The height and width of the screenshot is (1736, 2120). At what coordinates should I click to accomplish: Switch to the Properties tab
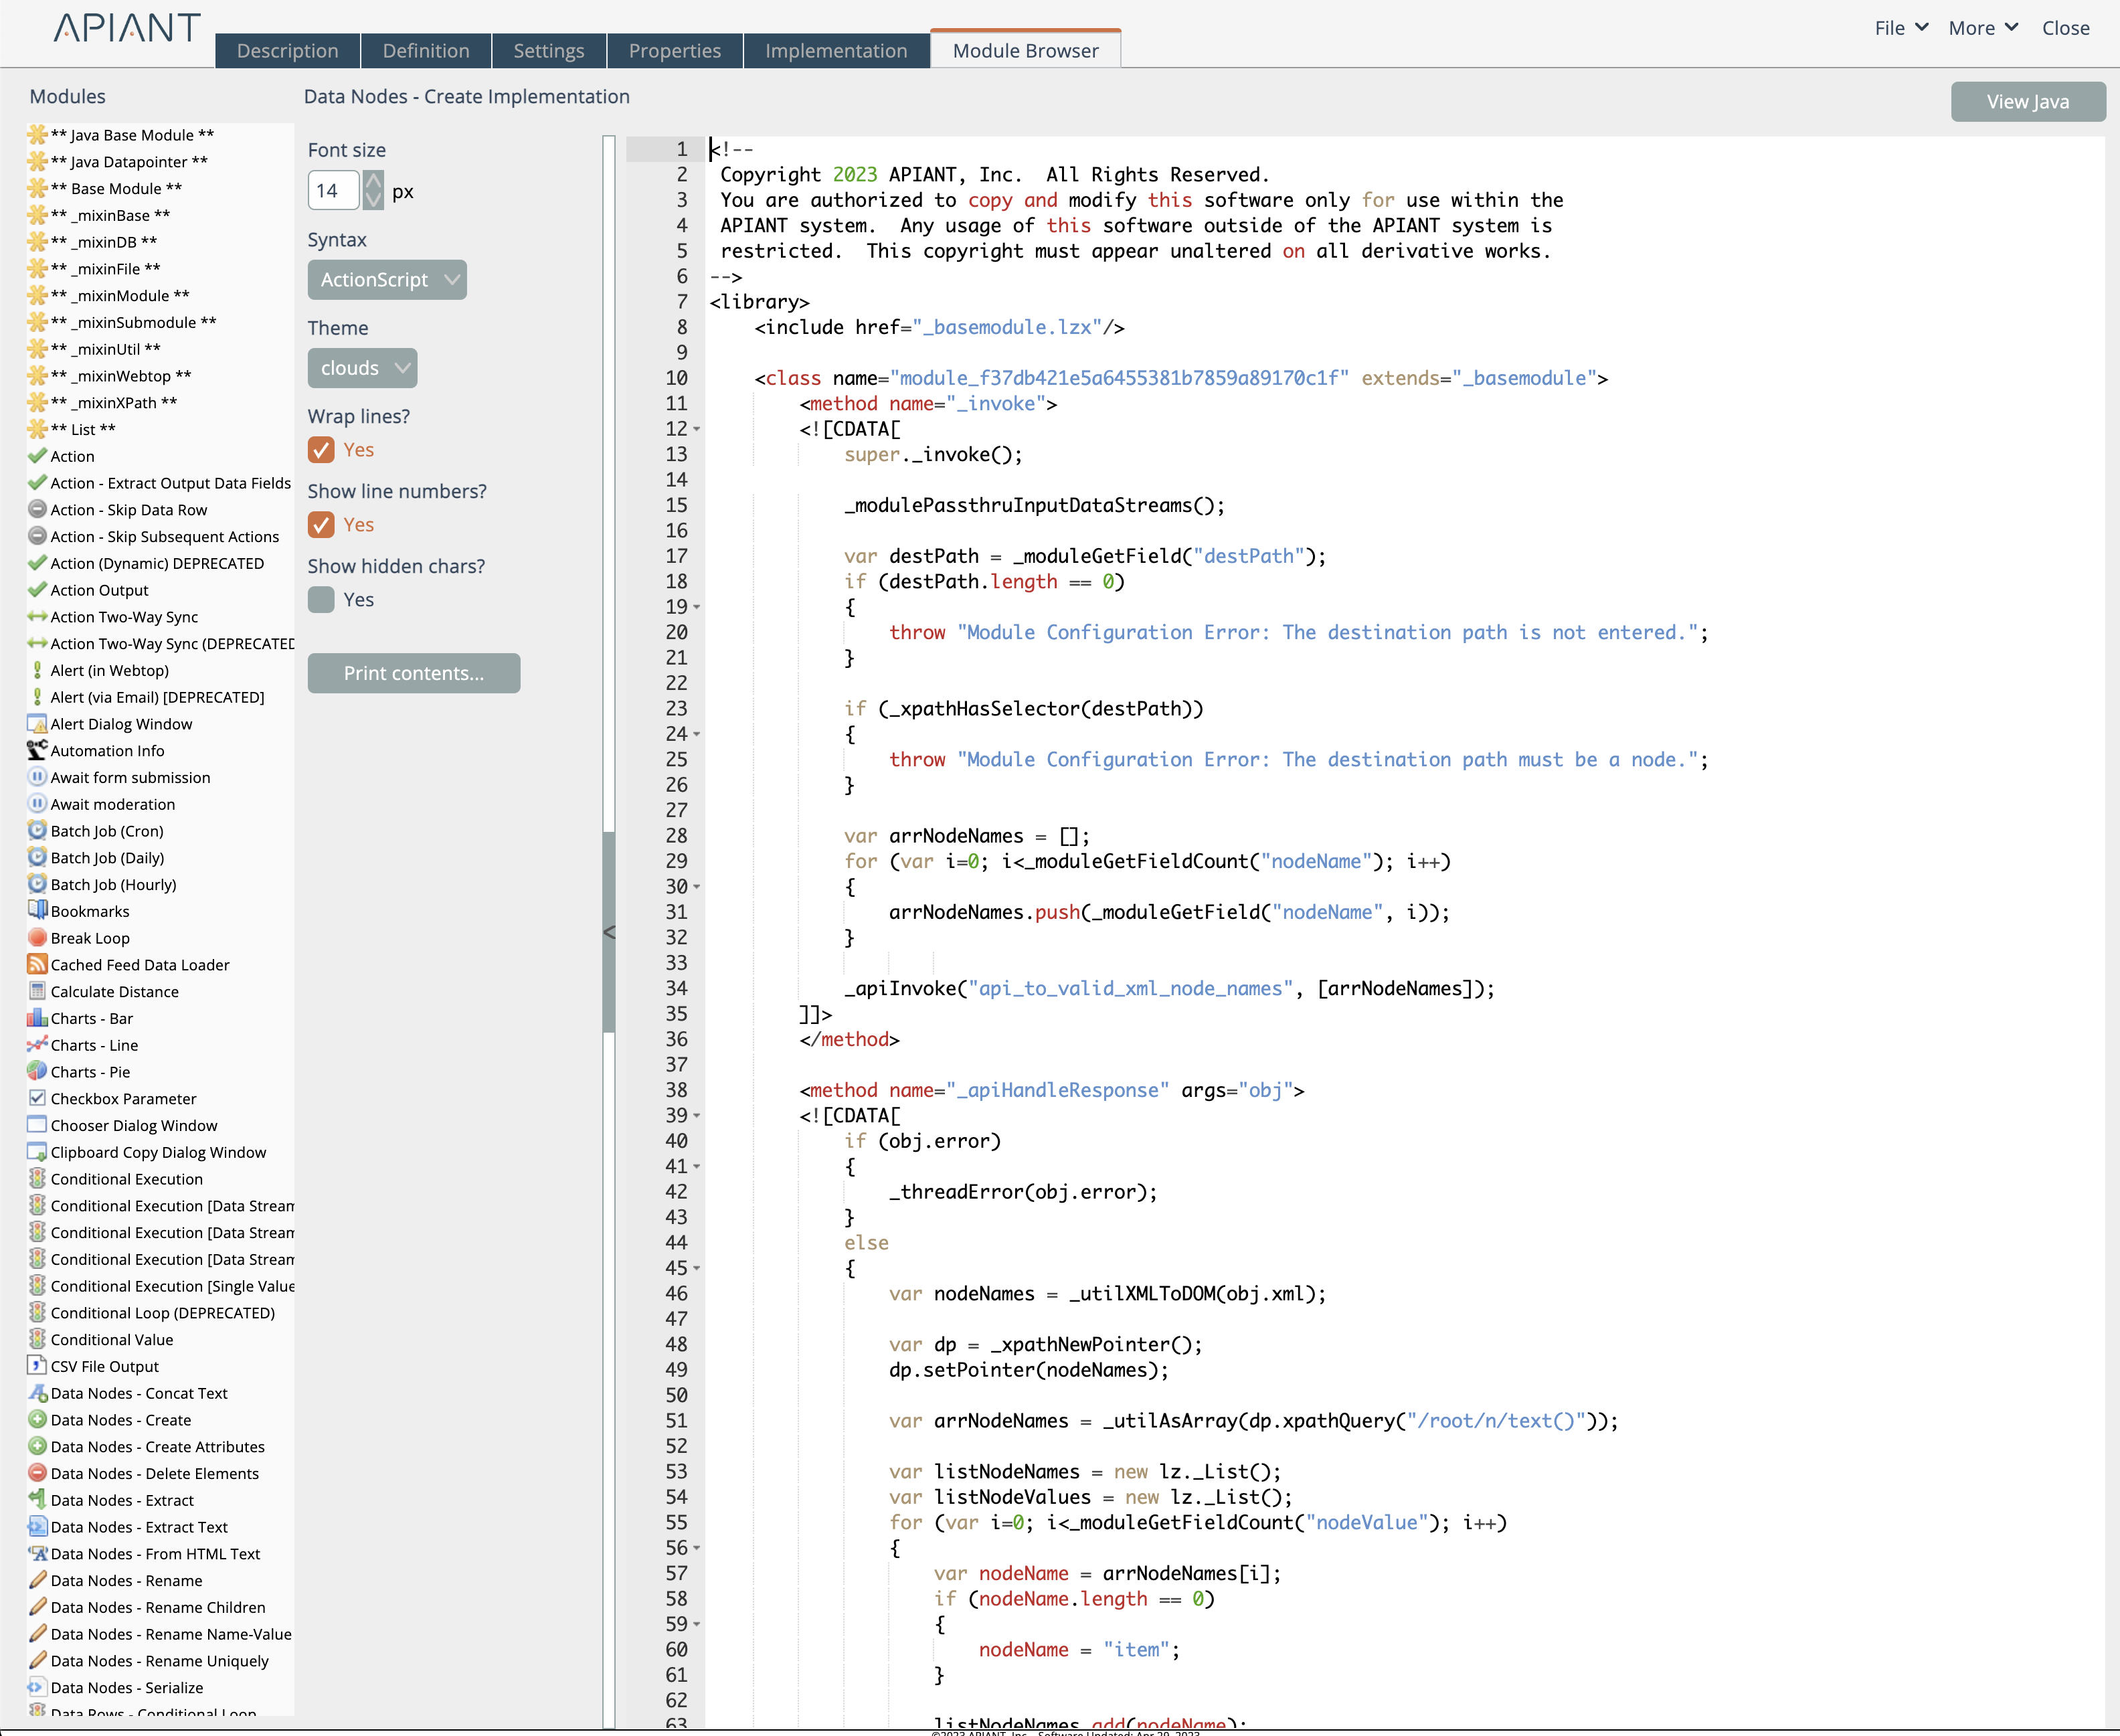coord(674,50)
